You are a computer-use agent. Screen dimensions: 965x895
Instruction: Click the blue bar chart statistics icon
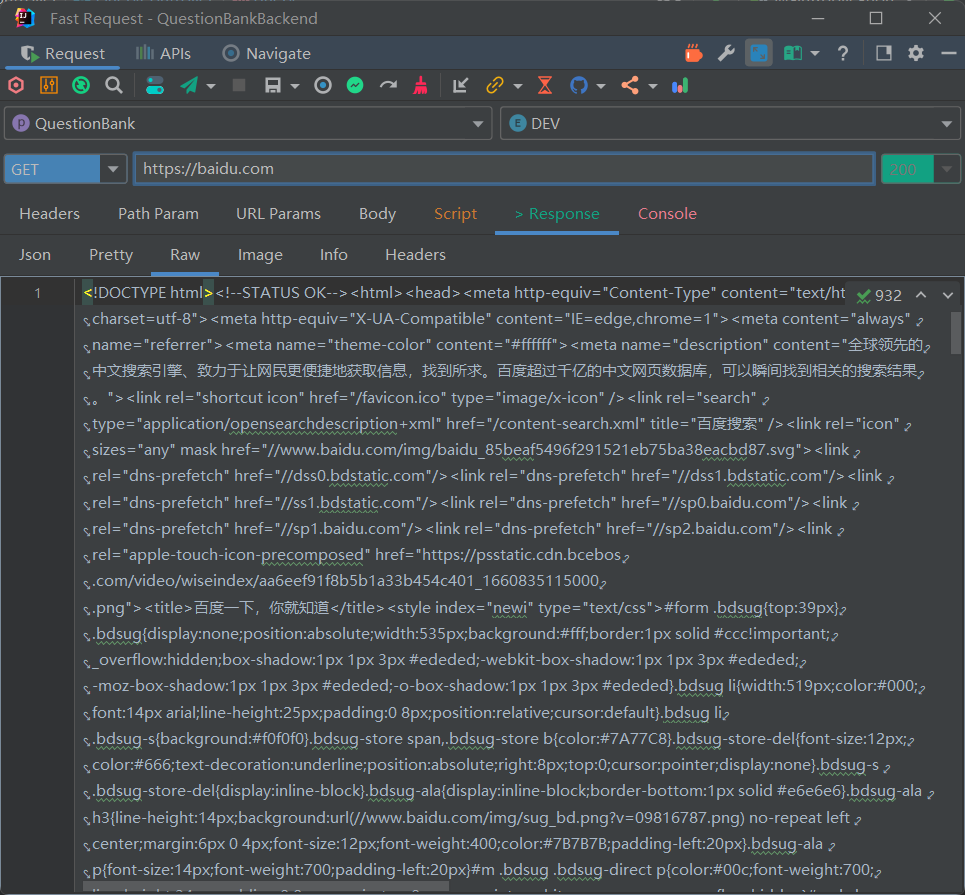point(680,86)
